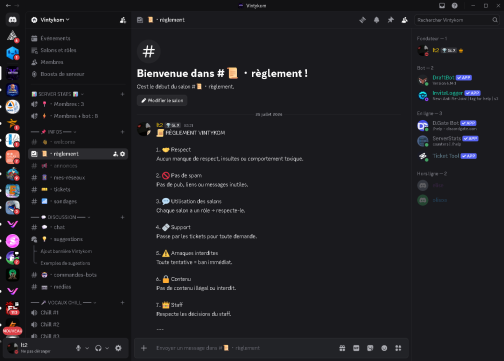
Task: Switch to chat channel
Action: (x=78, y=227)
